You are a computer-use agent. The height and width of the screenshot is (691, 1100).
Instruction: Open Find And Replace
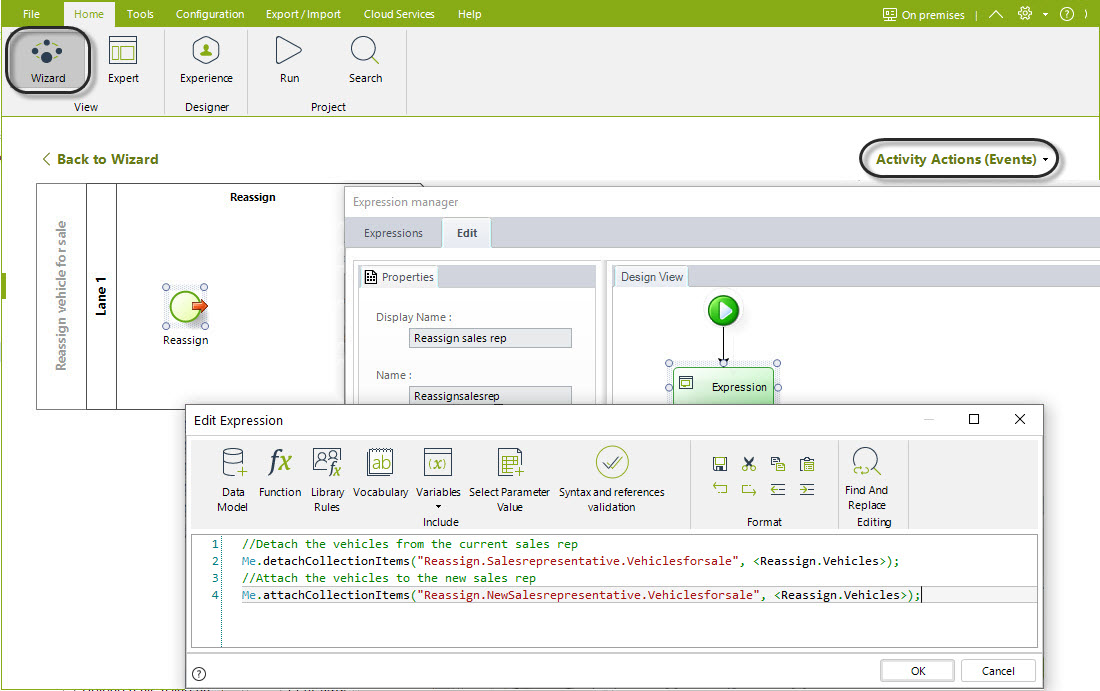coord(866,479)
